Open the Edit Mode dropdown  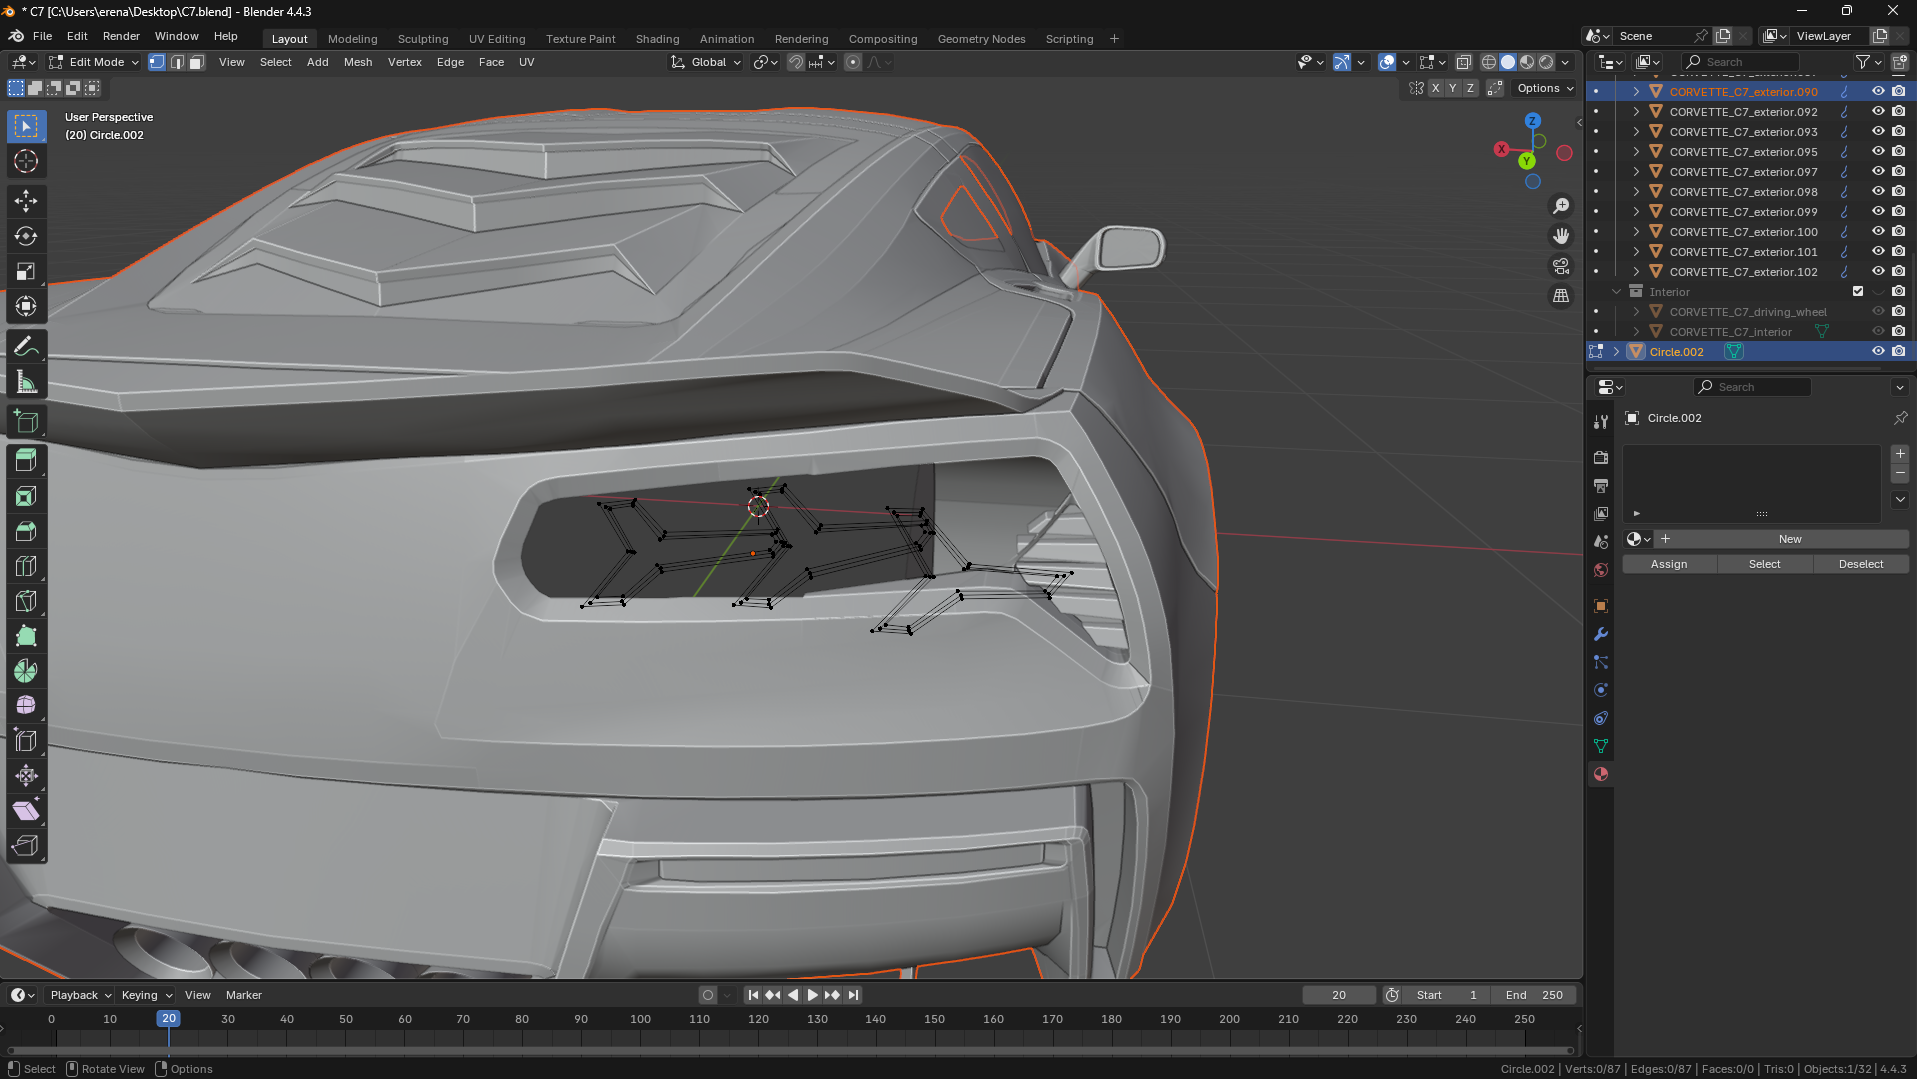click(95, 62)
